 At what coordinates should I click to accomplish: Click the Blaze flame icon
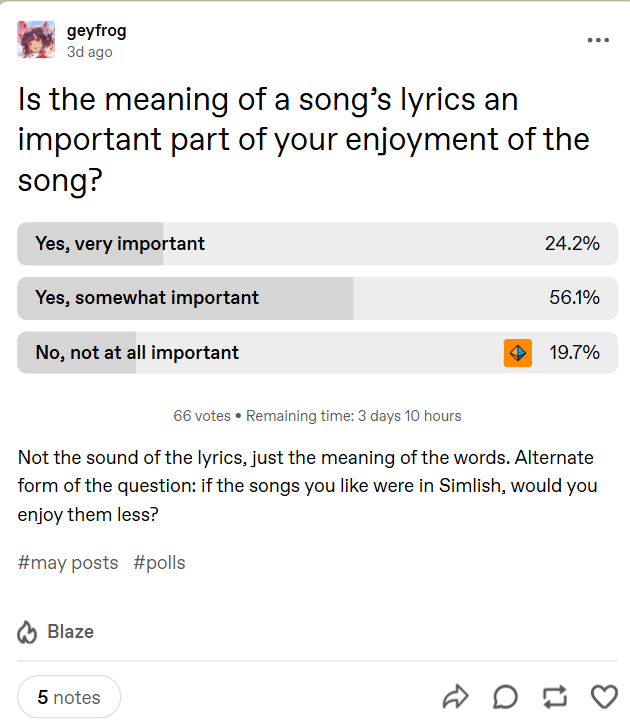click(27, 632)
